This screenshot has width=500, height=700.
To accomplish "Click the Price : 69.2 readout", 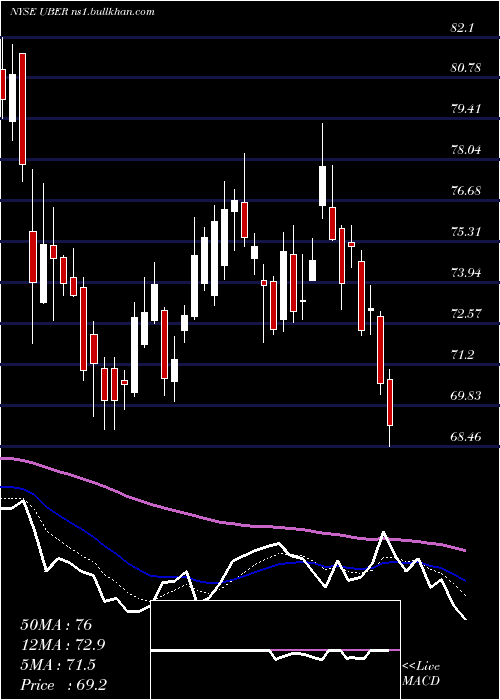I will coord(63,685).
